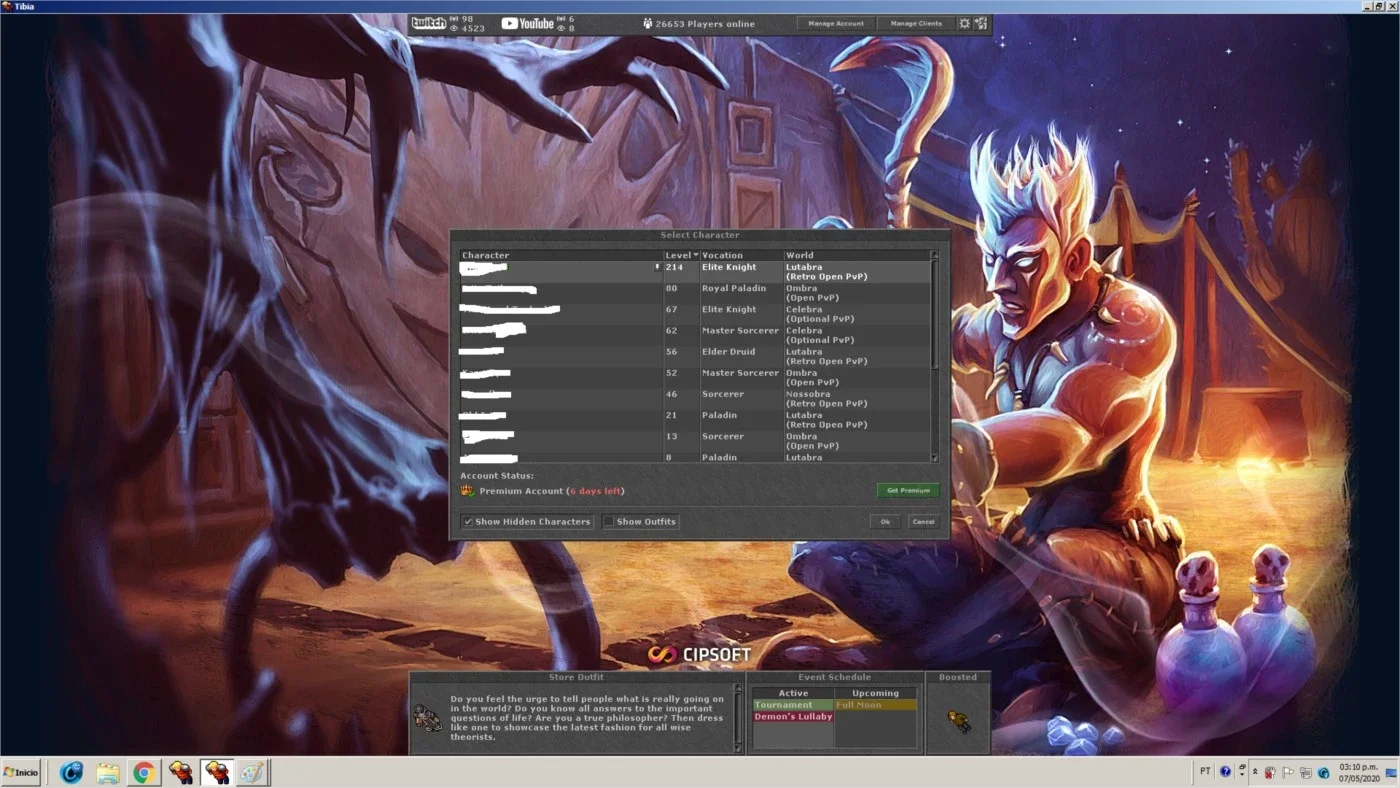Click the Cancel button
The image size is (1400, 788).
coord(923,521)
